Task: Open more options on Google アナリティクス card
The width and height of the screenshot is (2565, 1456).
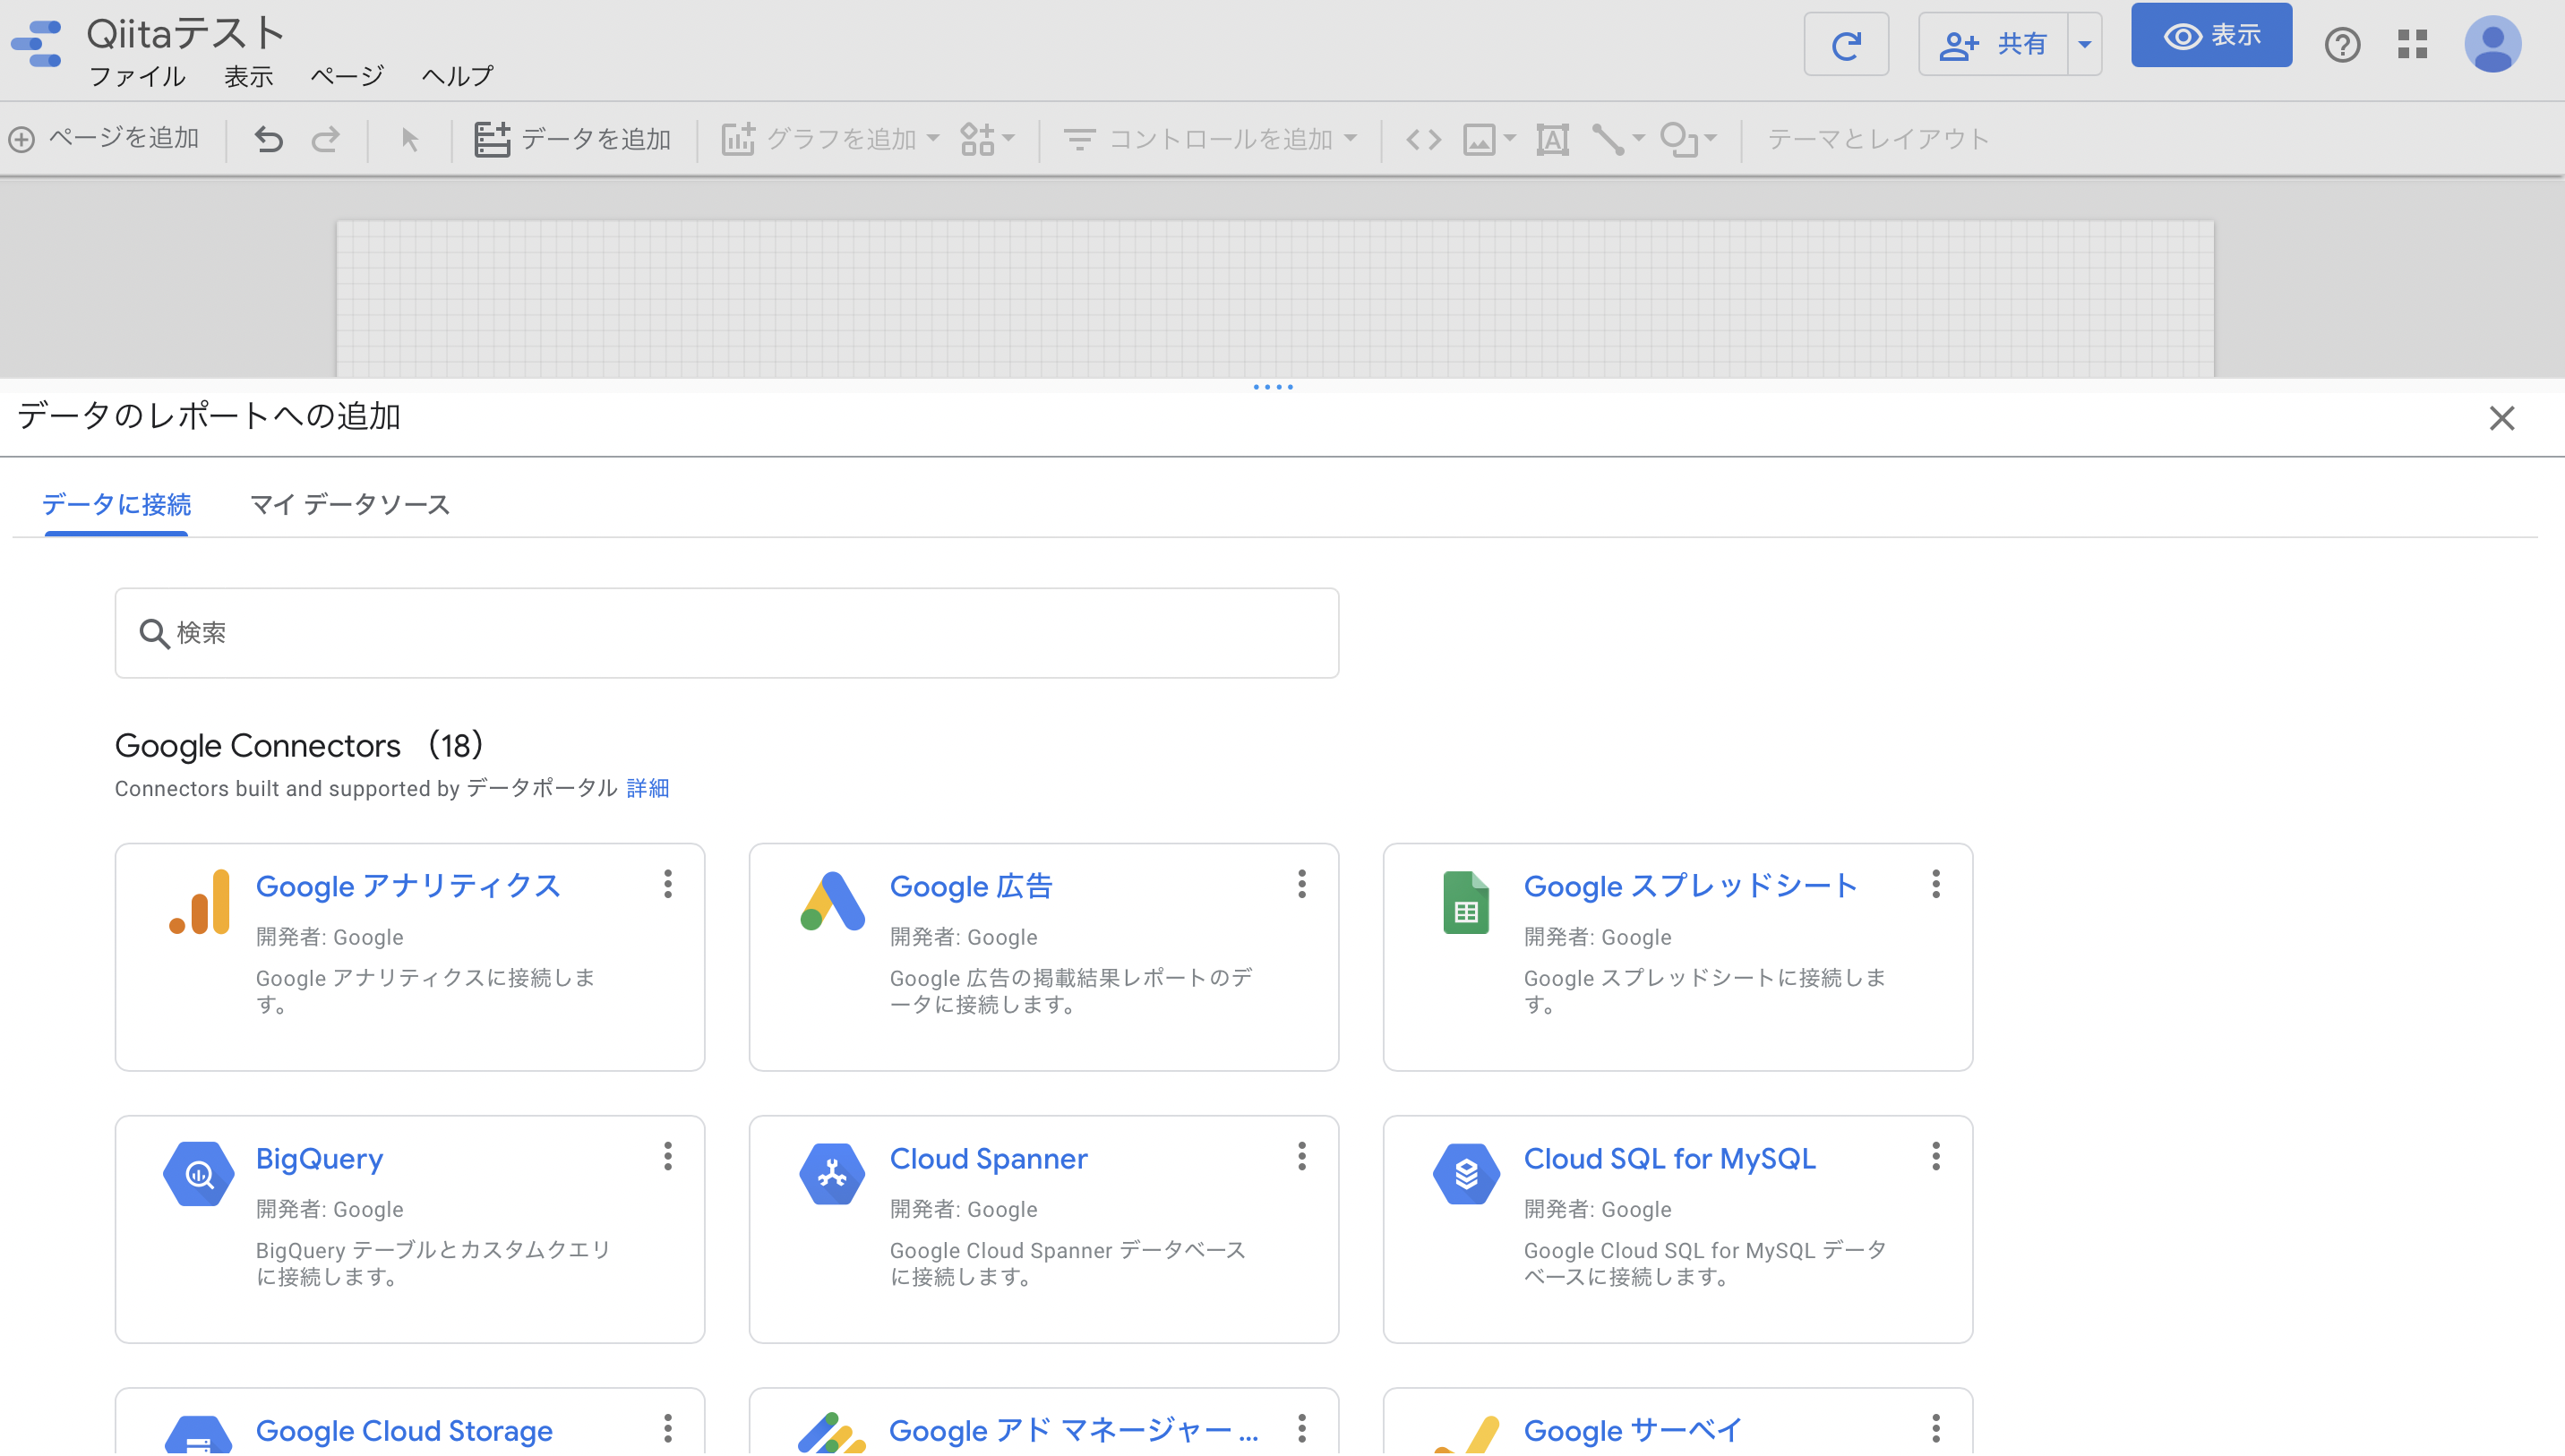Action: pyautogui.click(x=668, y=884)
